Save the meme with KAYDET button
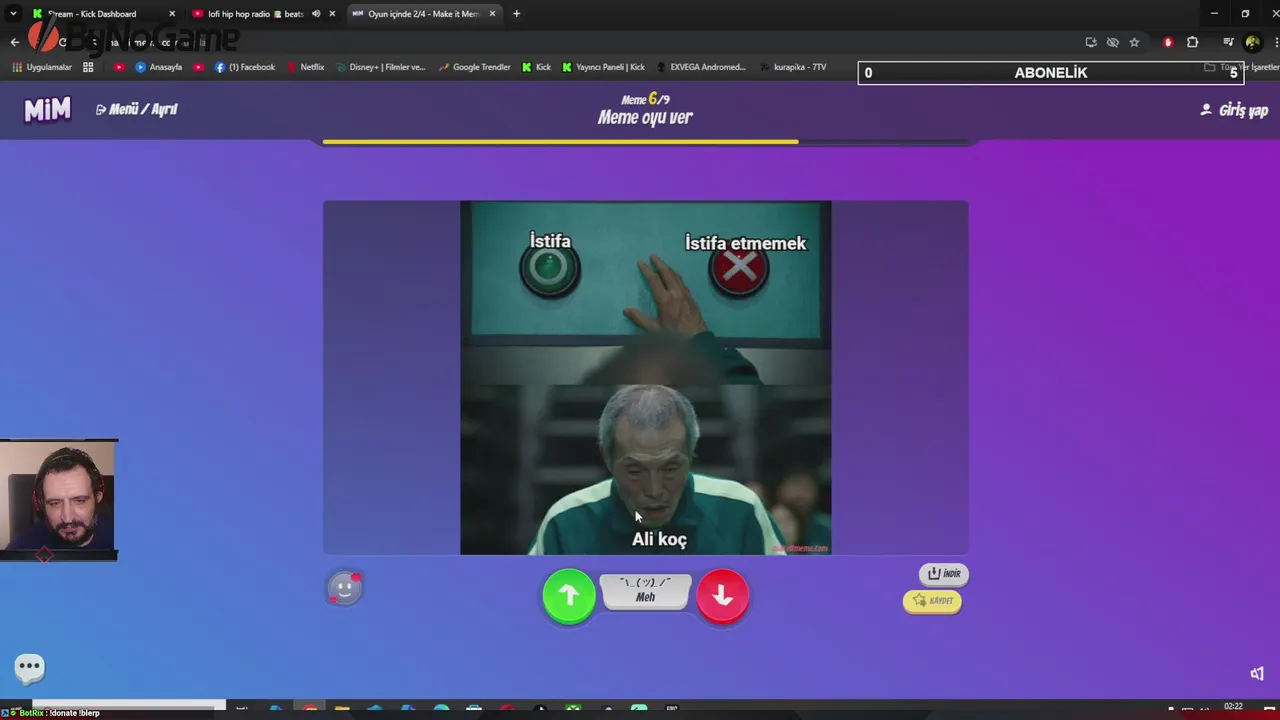The image size is (1280, 720). pos(932,601)
